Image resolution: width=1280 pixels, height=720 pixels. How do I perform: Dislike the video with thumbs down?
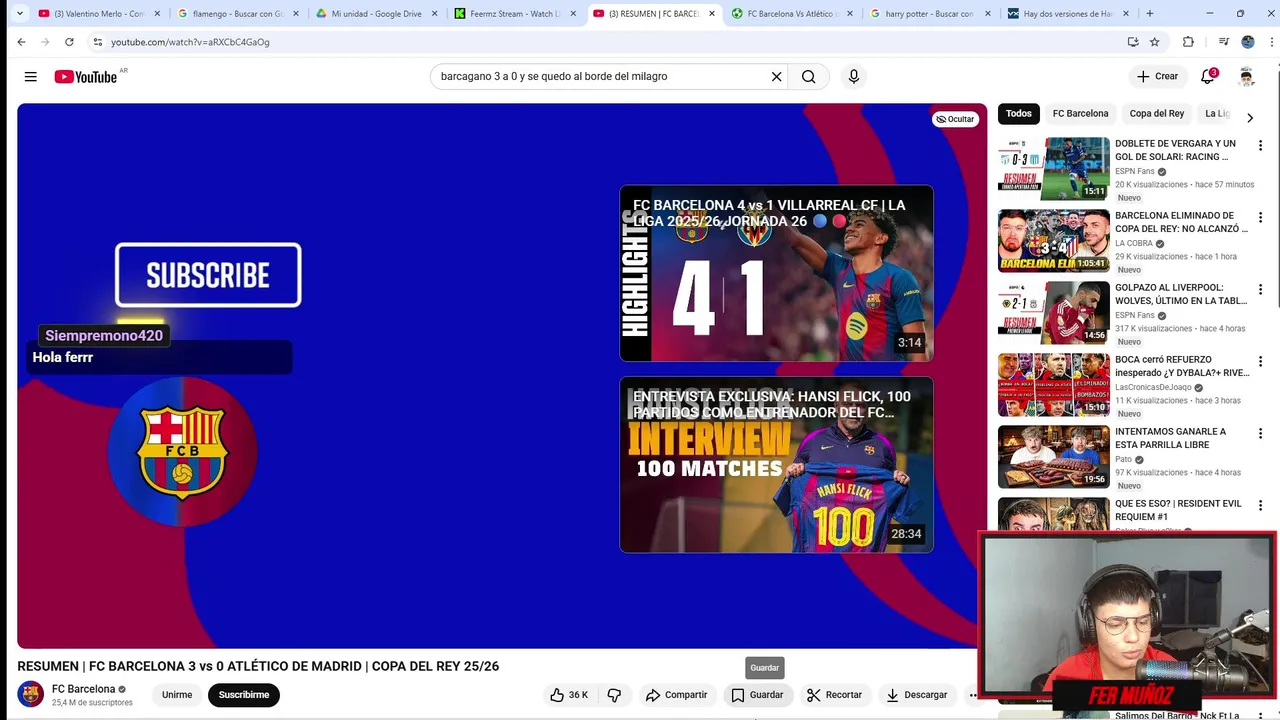[x=614, y=695]
